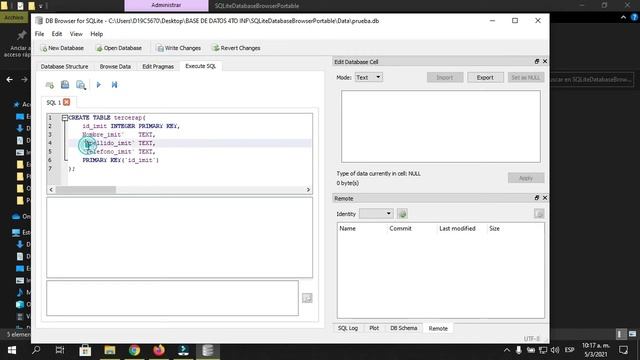The height and width of the screenshot is (360, 640).
Task: Select the Execute SQL tab
Action: click(x=200, y=66)
